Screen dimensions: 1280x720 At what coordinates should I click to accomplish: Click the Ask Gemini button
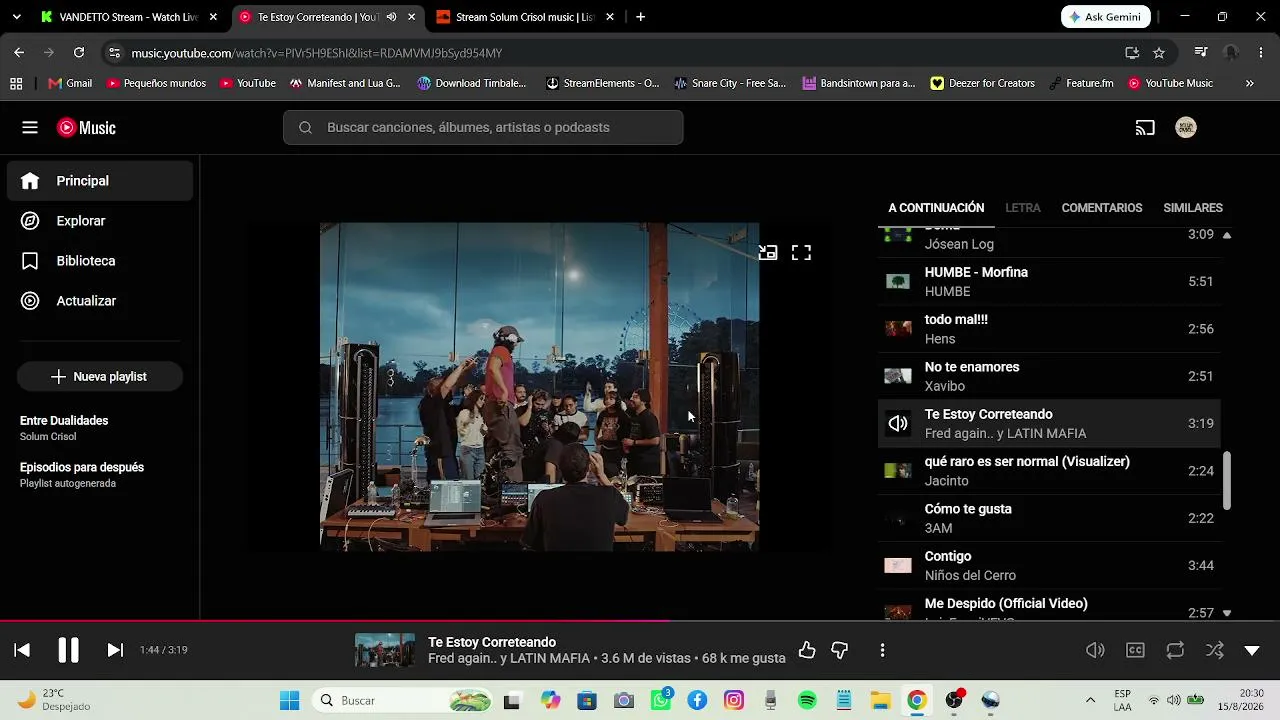point(1106,17)
